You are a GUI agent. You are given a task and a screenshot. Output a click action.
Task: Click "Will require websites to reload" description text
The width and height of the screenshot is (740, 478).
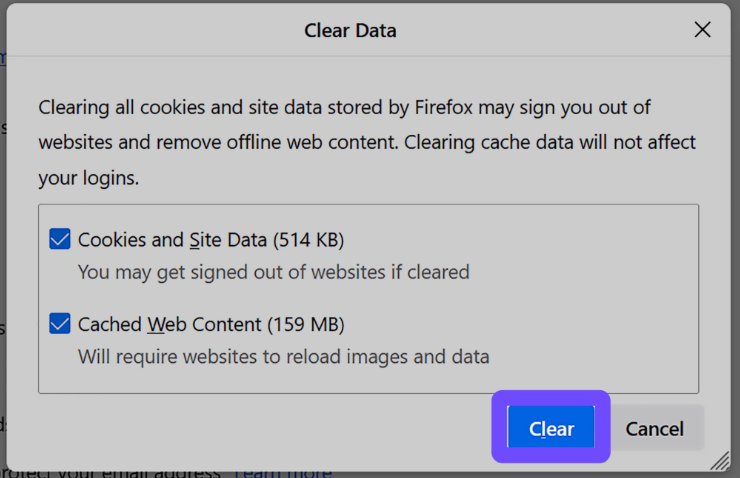tap(283, 356)
